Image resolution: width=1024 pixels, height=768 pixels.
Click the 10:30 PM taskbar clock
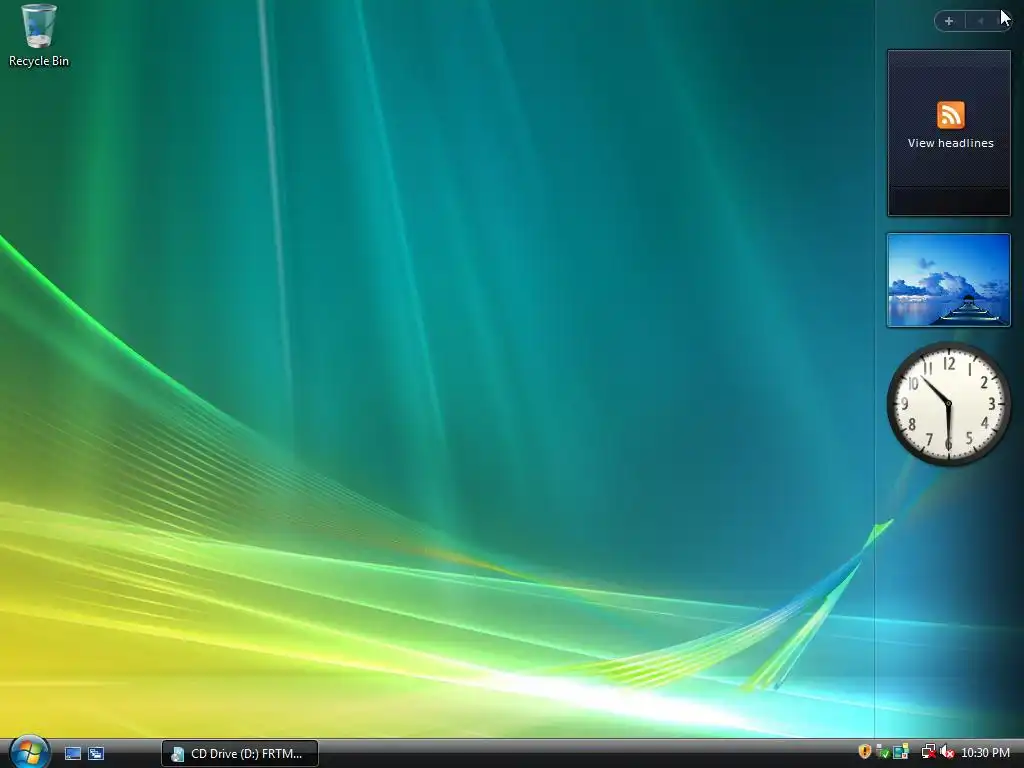[x=985, y=753]
